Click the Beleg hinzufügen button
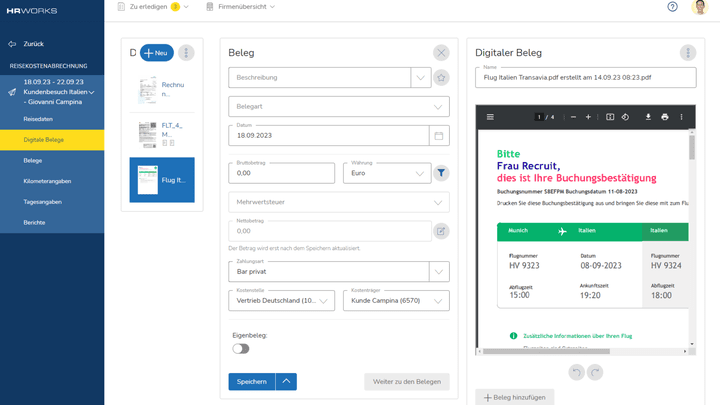This screenshot has width=720, height=405. coord(514,397)
